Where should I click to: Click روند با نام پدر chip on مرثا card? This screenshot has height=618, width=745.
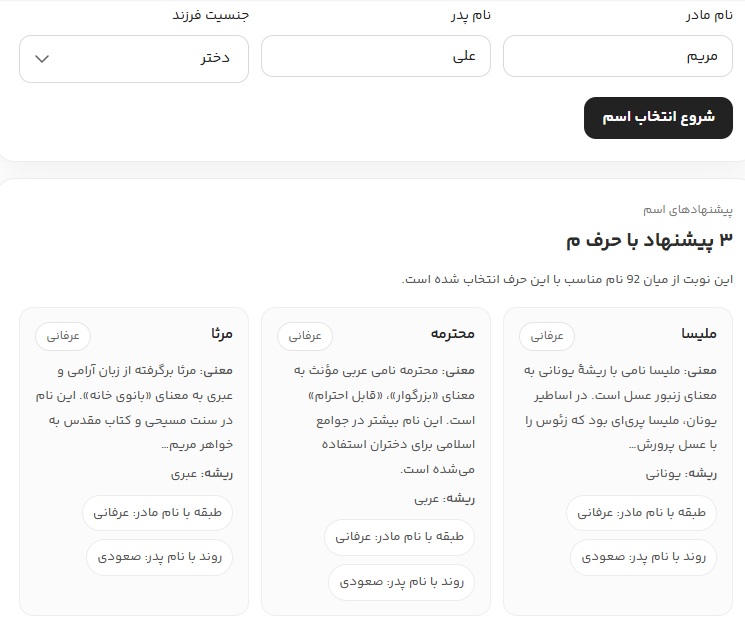point(160,557)
